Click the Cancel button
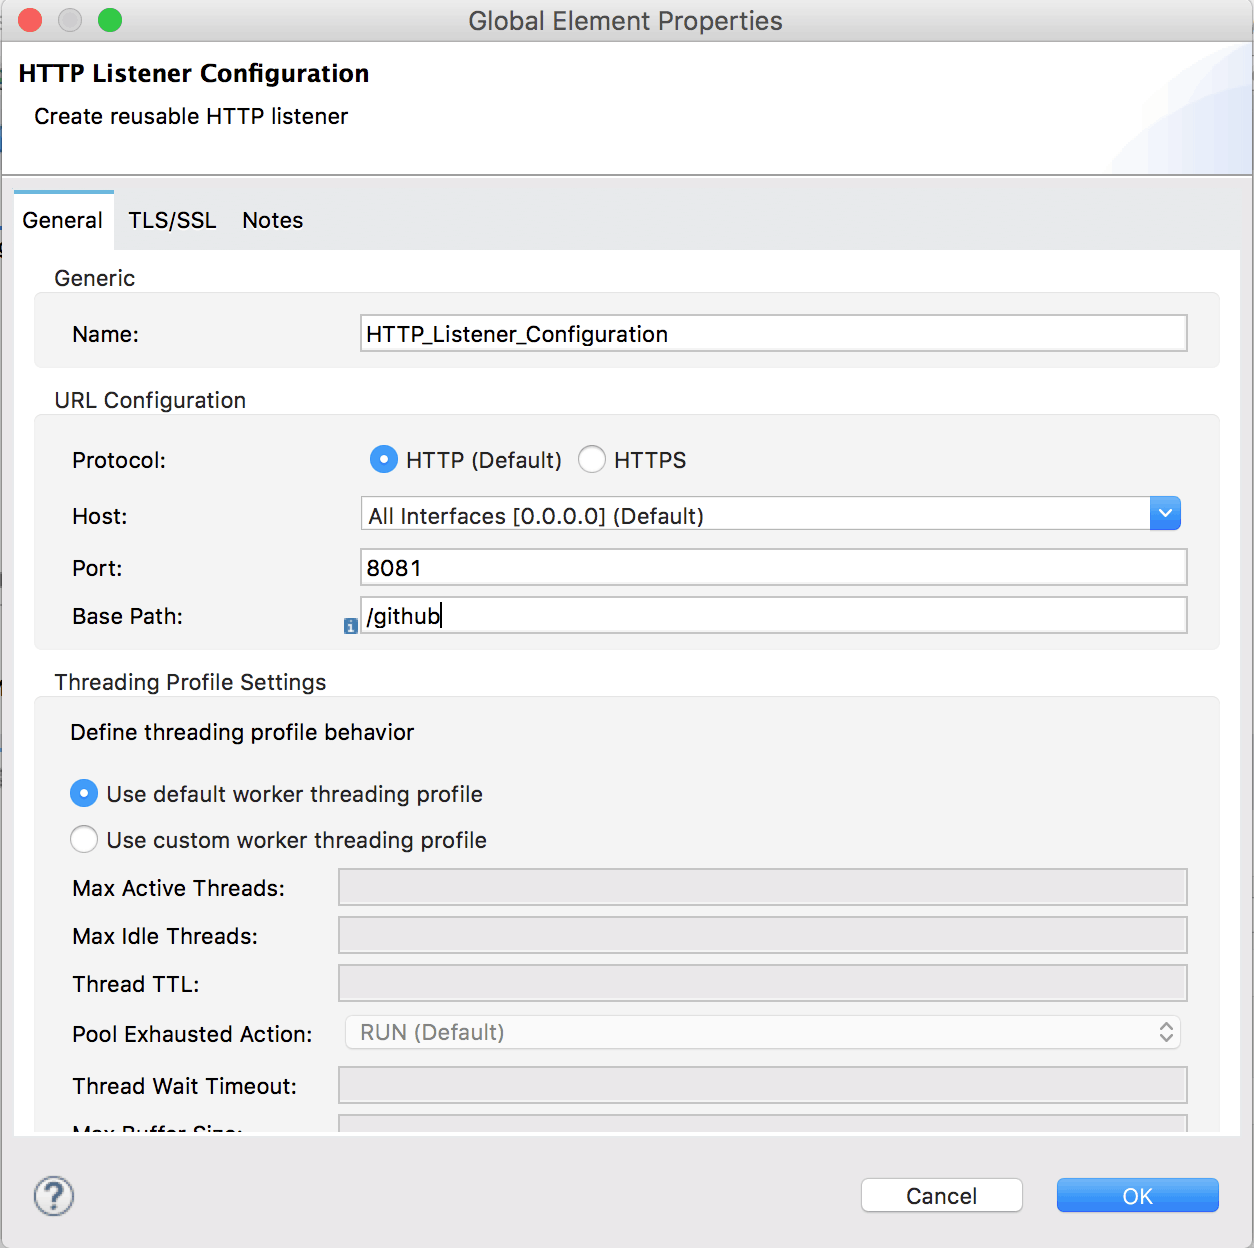 (x=942, y=1196)
